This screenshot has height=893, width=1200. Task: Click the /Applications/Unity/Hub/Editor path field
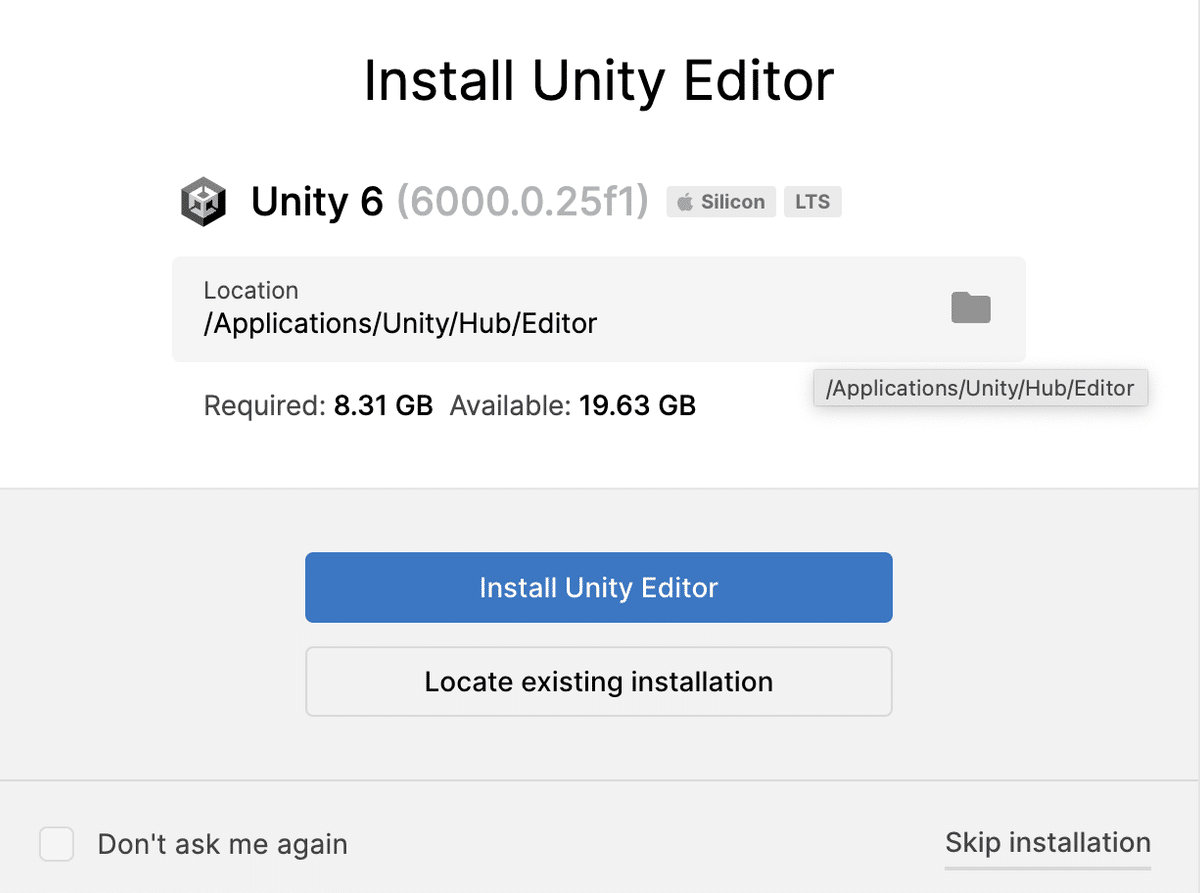click(x=400, y=322)
